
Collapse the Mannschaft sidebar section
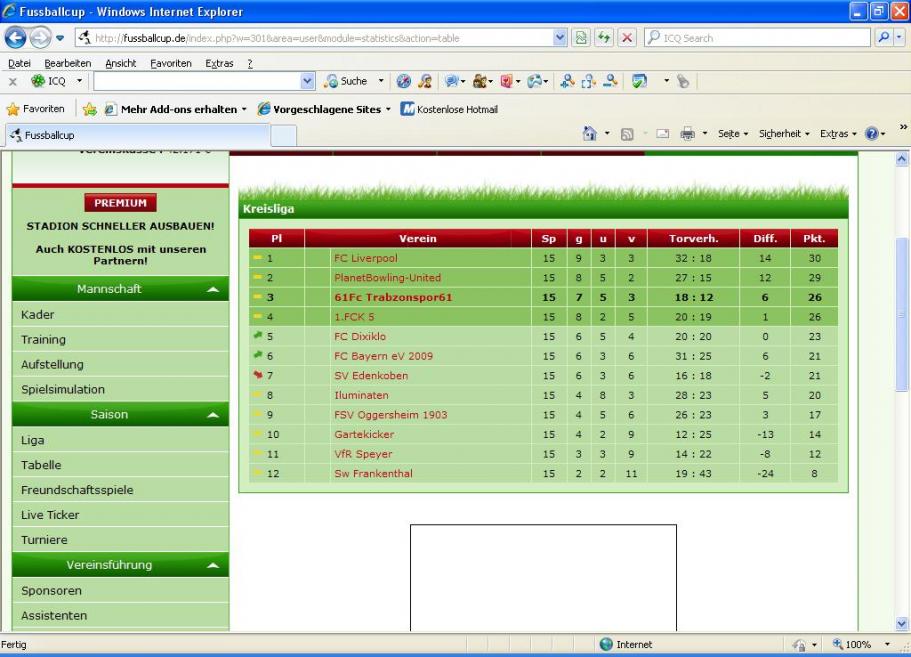click(x=212, y=289)
